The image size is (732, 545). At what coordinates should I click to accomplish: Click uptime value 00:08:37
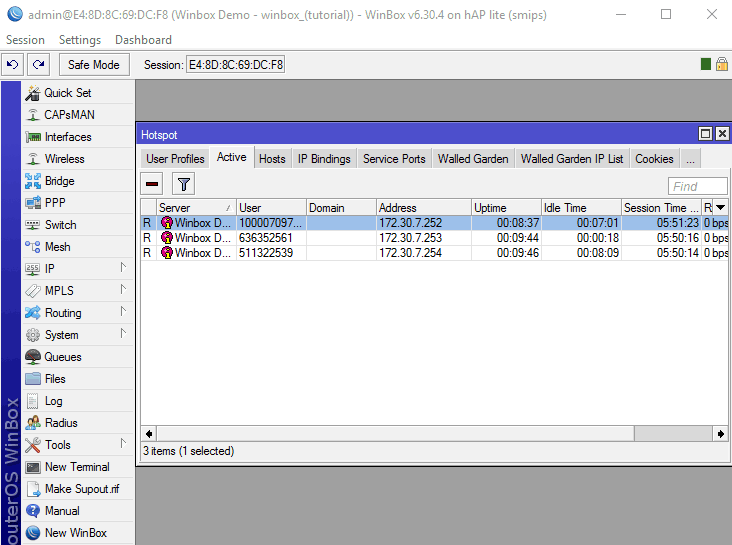[517, 223]
